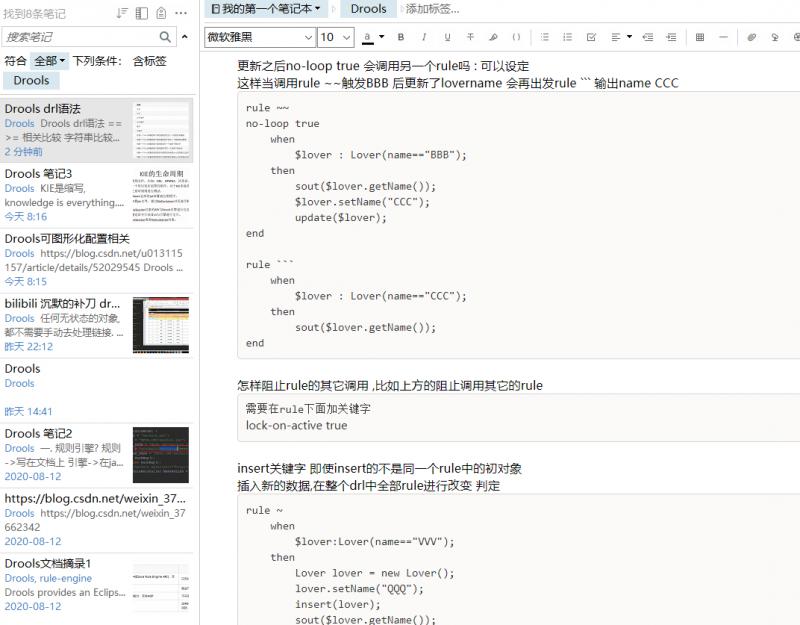Viewport: 800px width, 625px height.
Task: Increase paragraph indent
Action: [671, 37]
